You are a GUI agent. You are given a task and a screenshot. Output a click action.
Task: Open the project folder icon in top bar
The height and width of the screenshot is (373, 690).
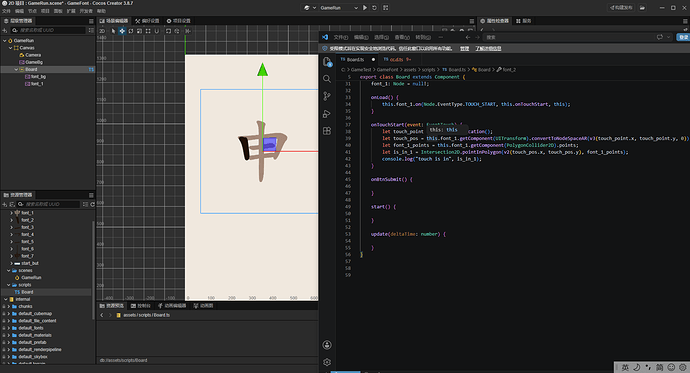642,7
